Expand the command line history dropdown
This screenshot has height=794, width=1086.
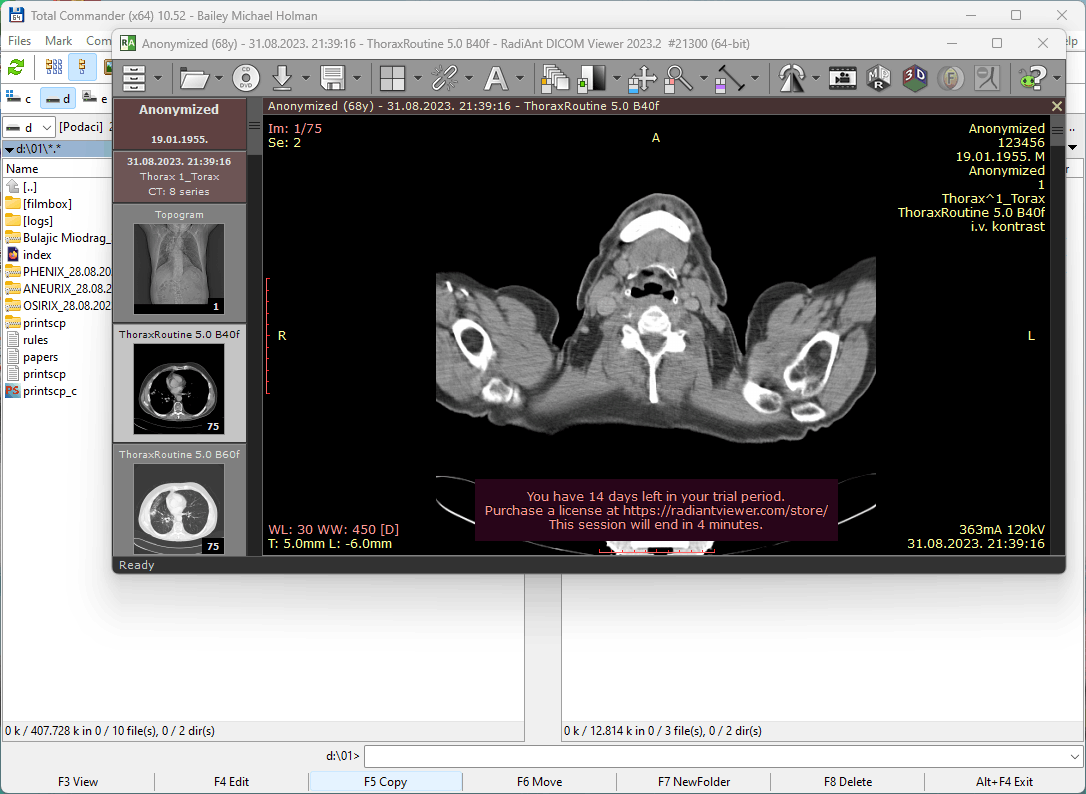coord(1075,756)
